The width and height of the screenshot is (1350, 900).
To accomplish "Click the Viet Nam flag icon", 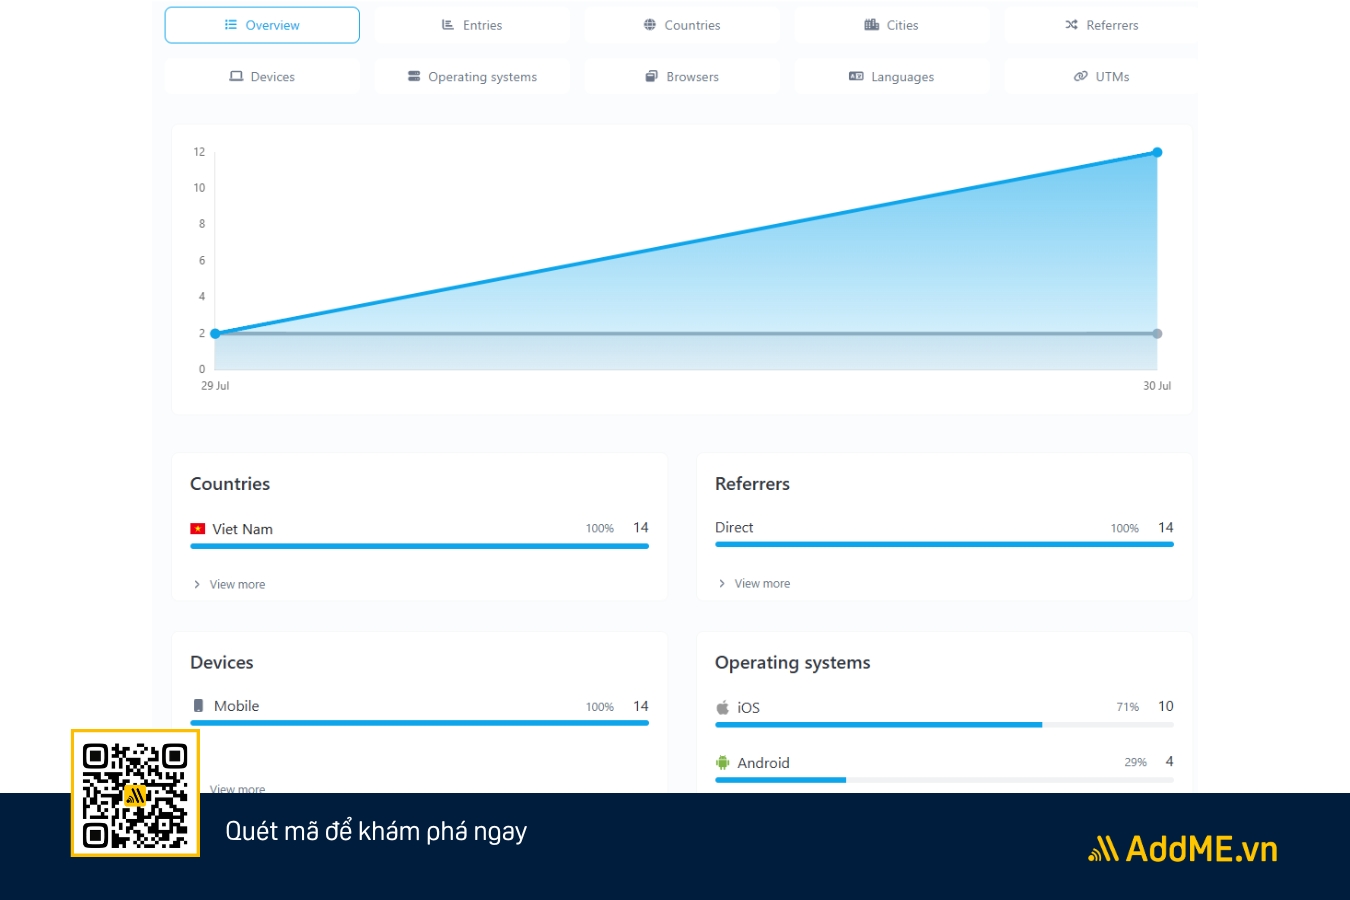I will coord(198,529).
